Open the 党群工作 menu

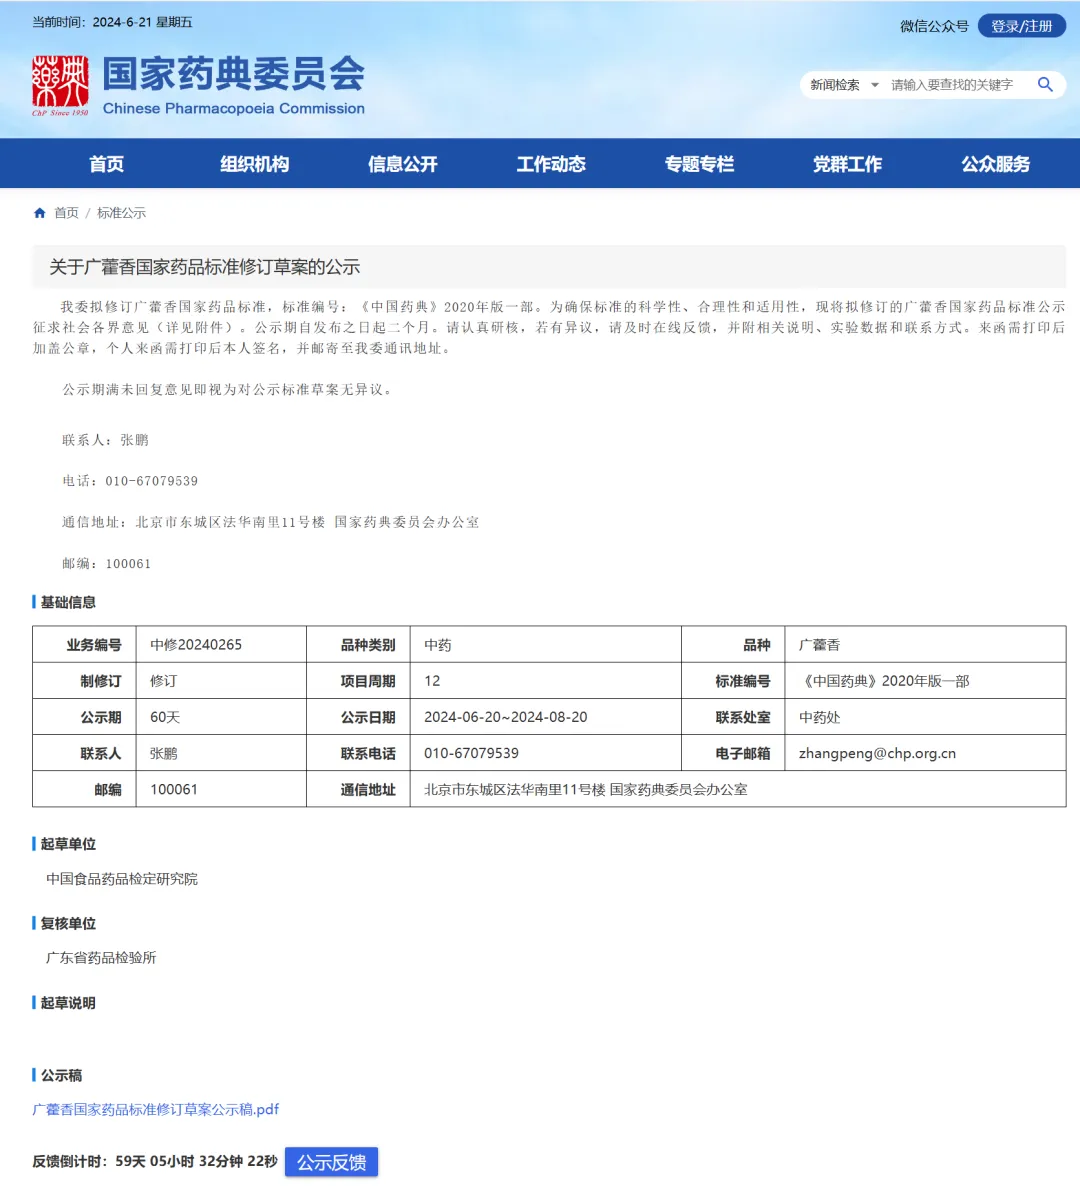847,164
